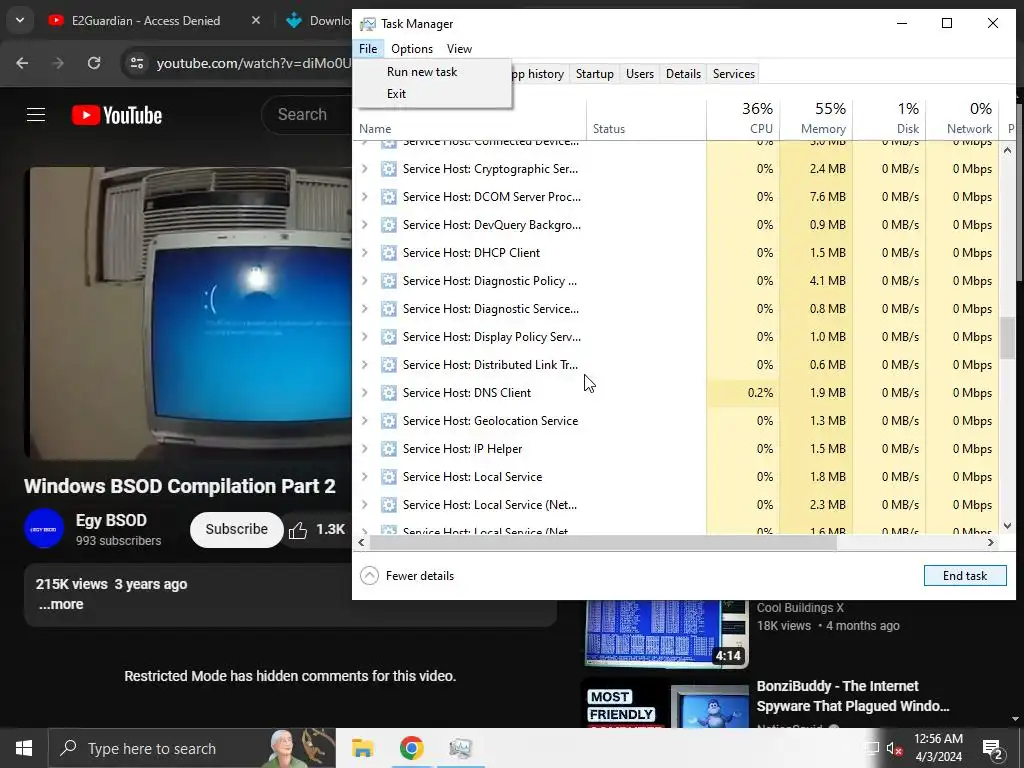Click the scroll down arrow in process list
This screenshot has height=768, width=1024.
coord(1007,525)
